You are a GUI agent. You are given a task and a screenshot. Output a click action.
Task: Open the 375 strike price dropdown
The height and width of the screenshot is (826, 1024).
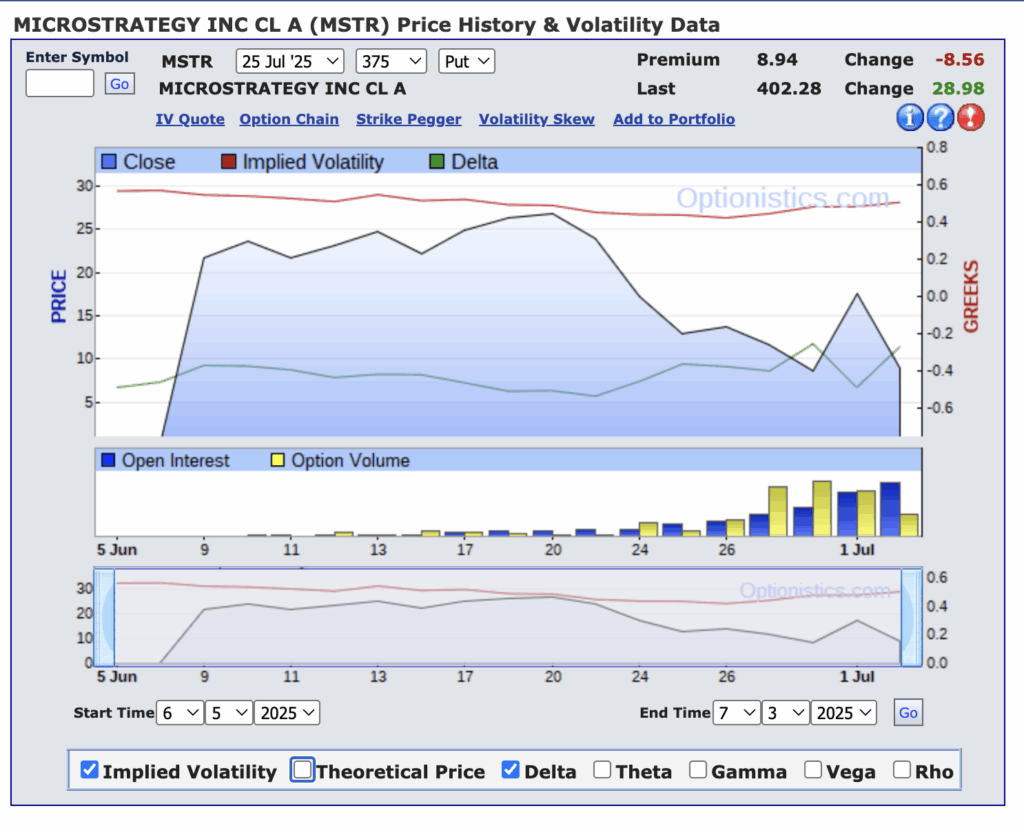(391, 61)
